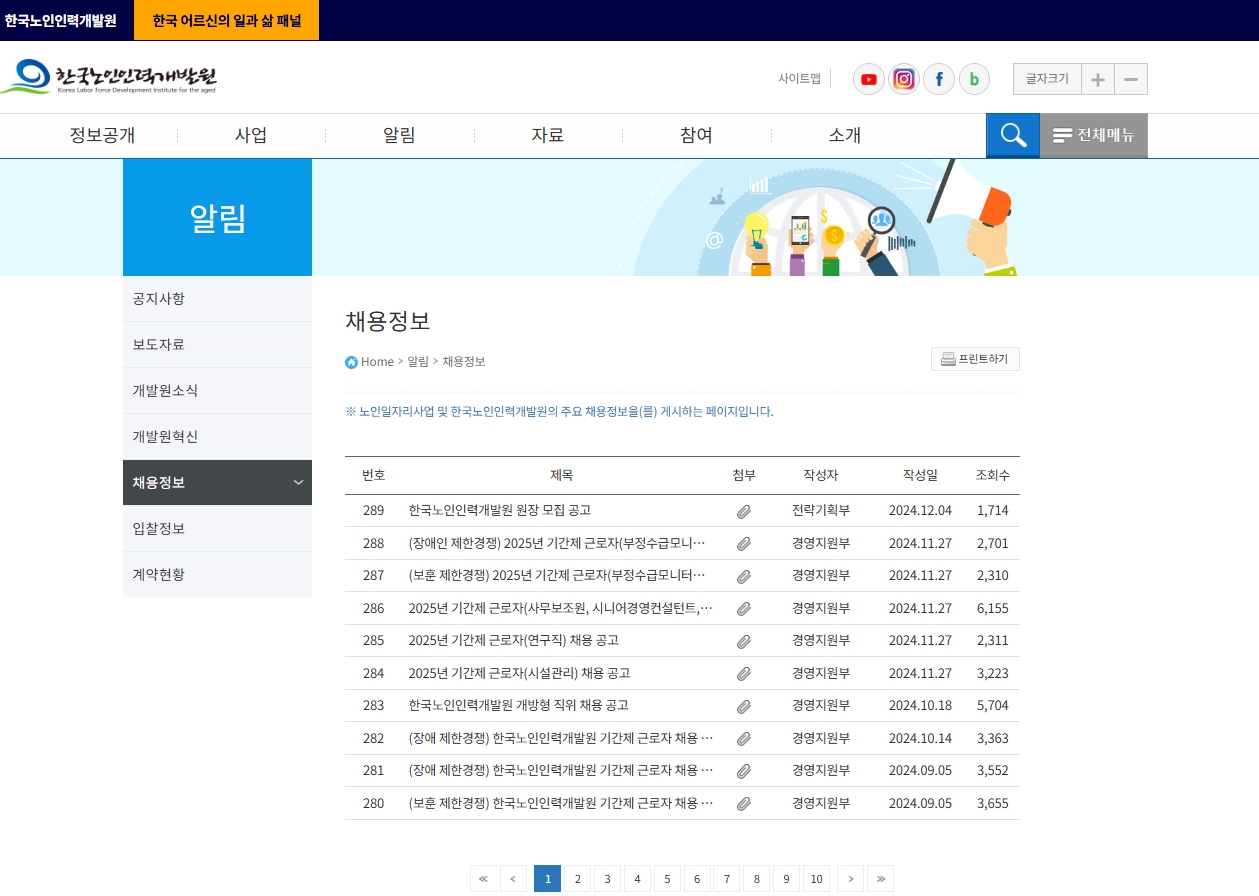Open post 286 사무보조원, 시니어경영컨설턴트
Viewport: 1259px width, 896px height.
click(561, 608)
